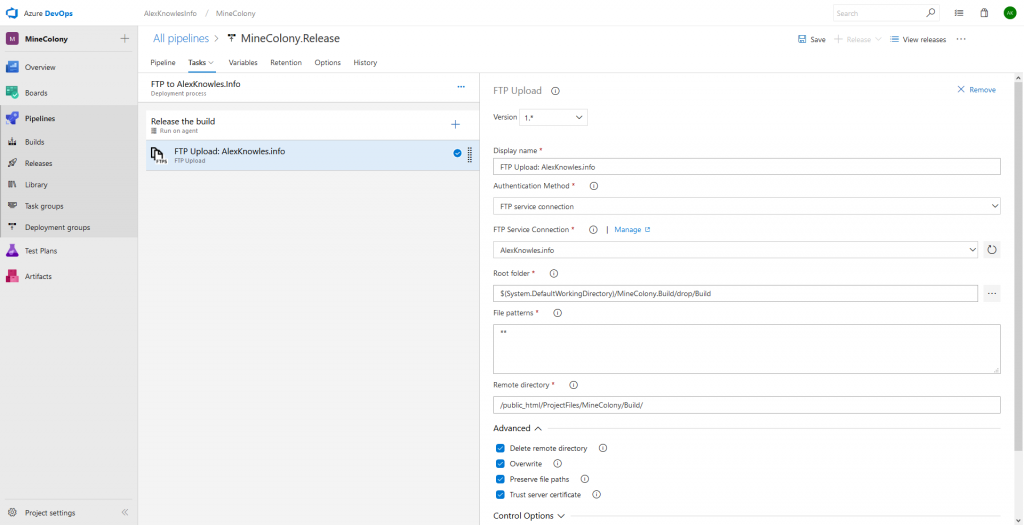Click the Remote directory input field
This screenshot has width=1024, height=525.
point(746,405)
